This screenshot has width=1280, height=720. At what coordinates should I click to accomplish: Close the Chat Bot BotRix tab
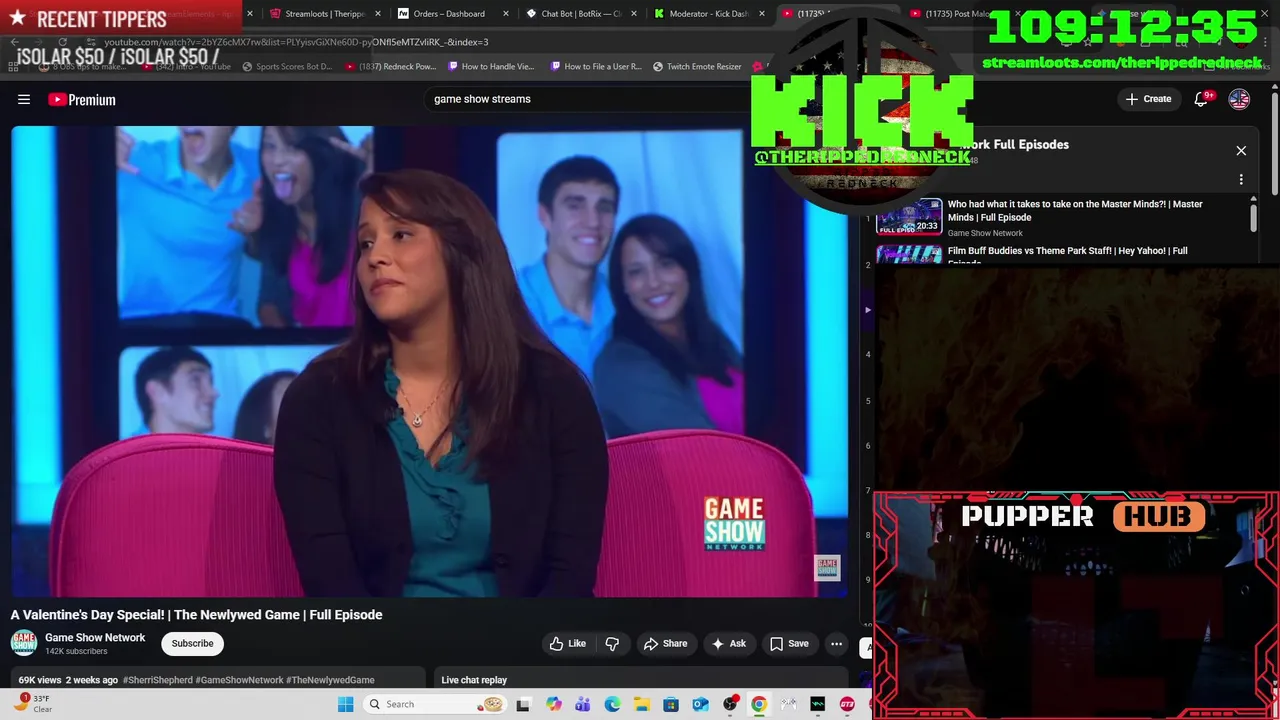[x=634, y=14]
